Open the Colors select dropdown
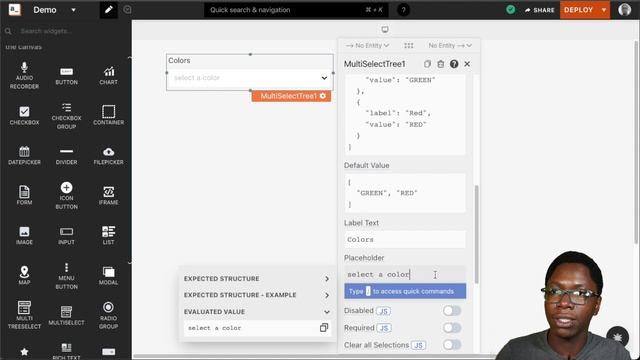This screenshot has height=360, width=640. (250, 78)
